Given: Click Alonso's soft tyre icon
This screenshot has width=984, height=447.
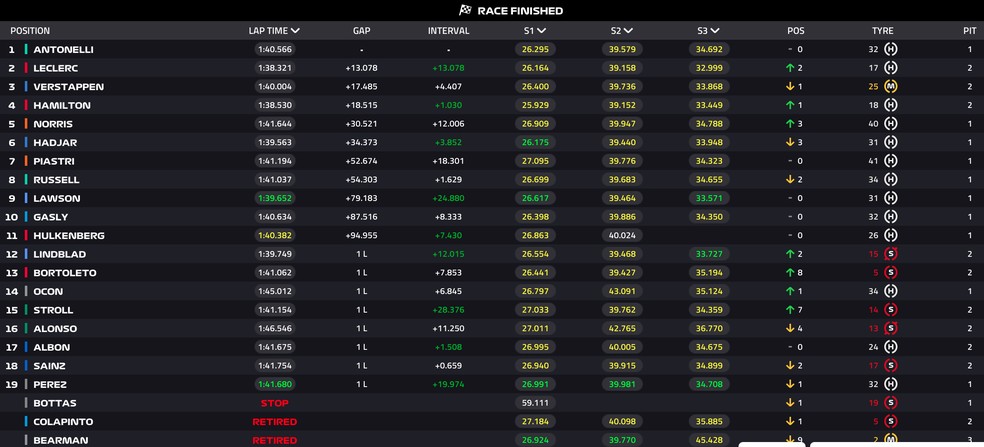Looking at the screenshot, I should click(890, 328).
